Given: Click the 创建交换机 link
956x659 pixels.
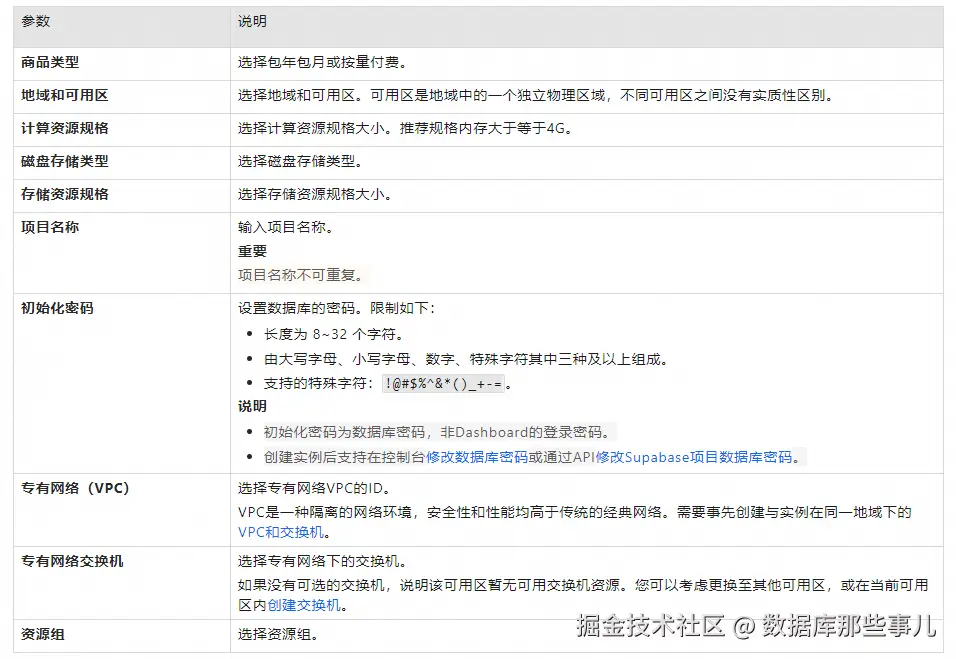Looking at the screenshot, I should point(304,605).
